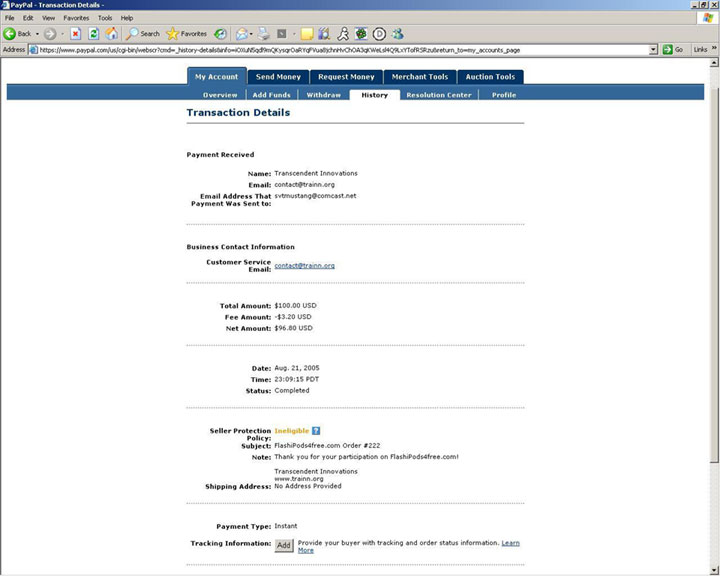Screen dimensions: 720x576
Task: Select the My Account tab
Action: tap(217, 77)
